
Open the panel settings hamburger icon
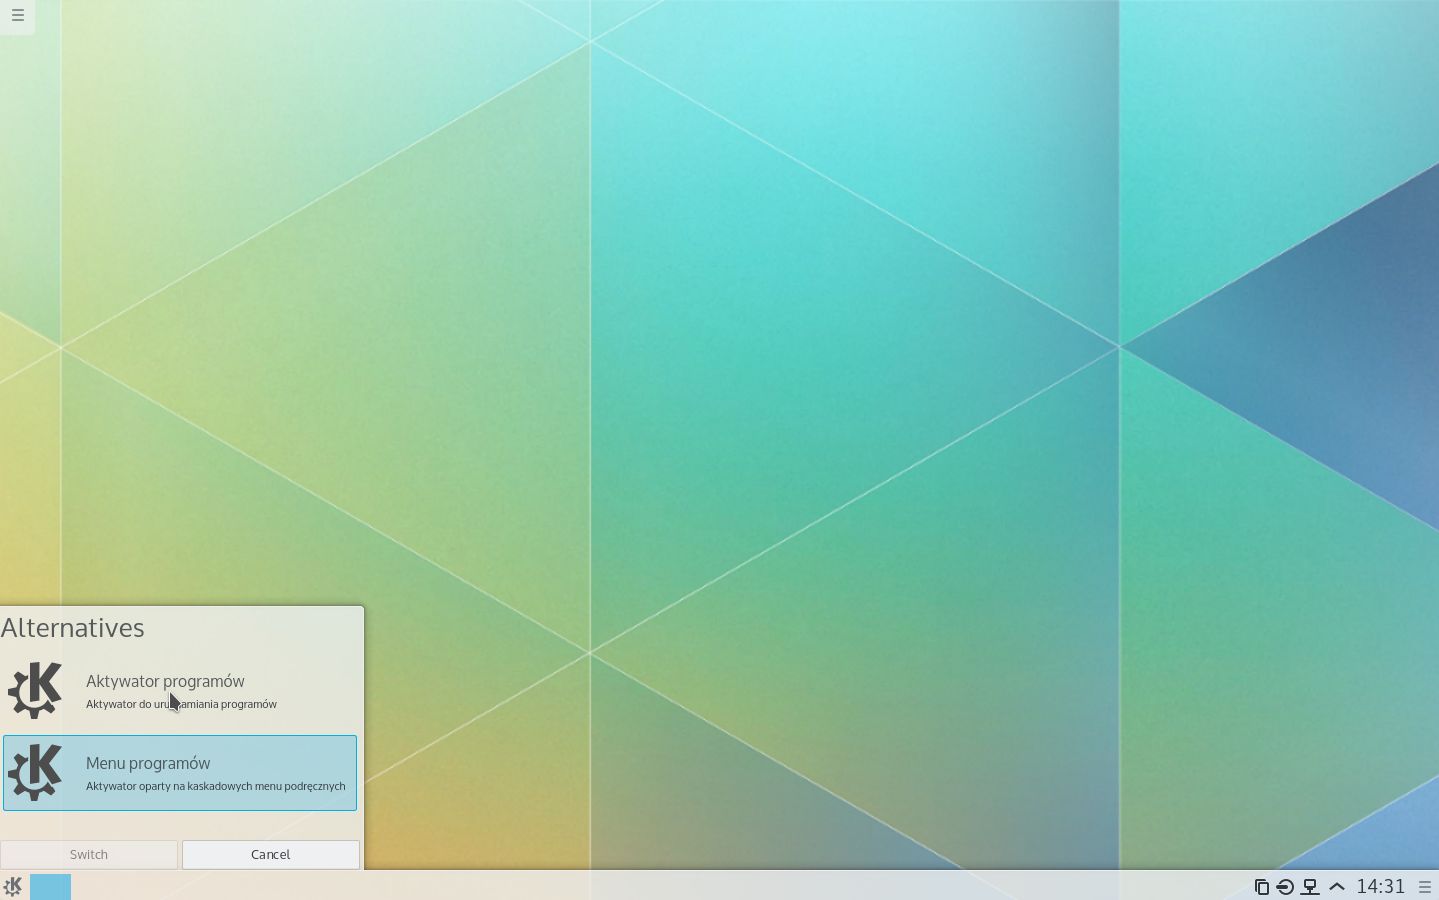point(1425,887)
